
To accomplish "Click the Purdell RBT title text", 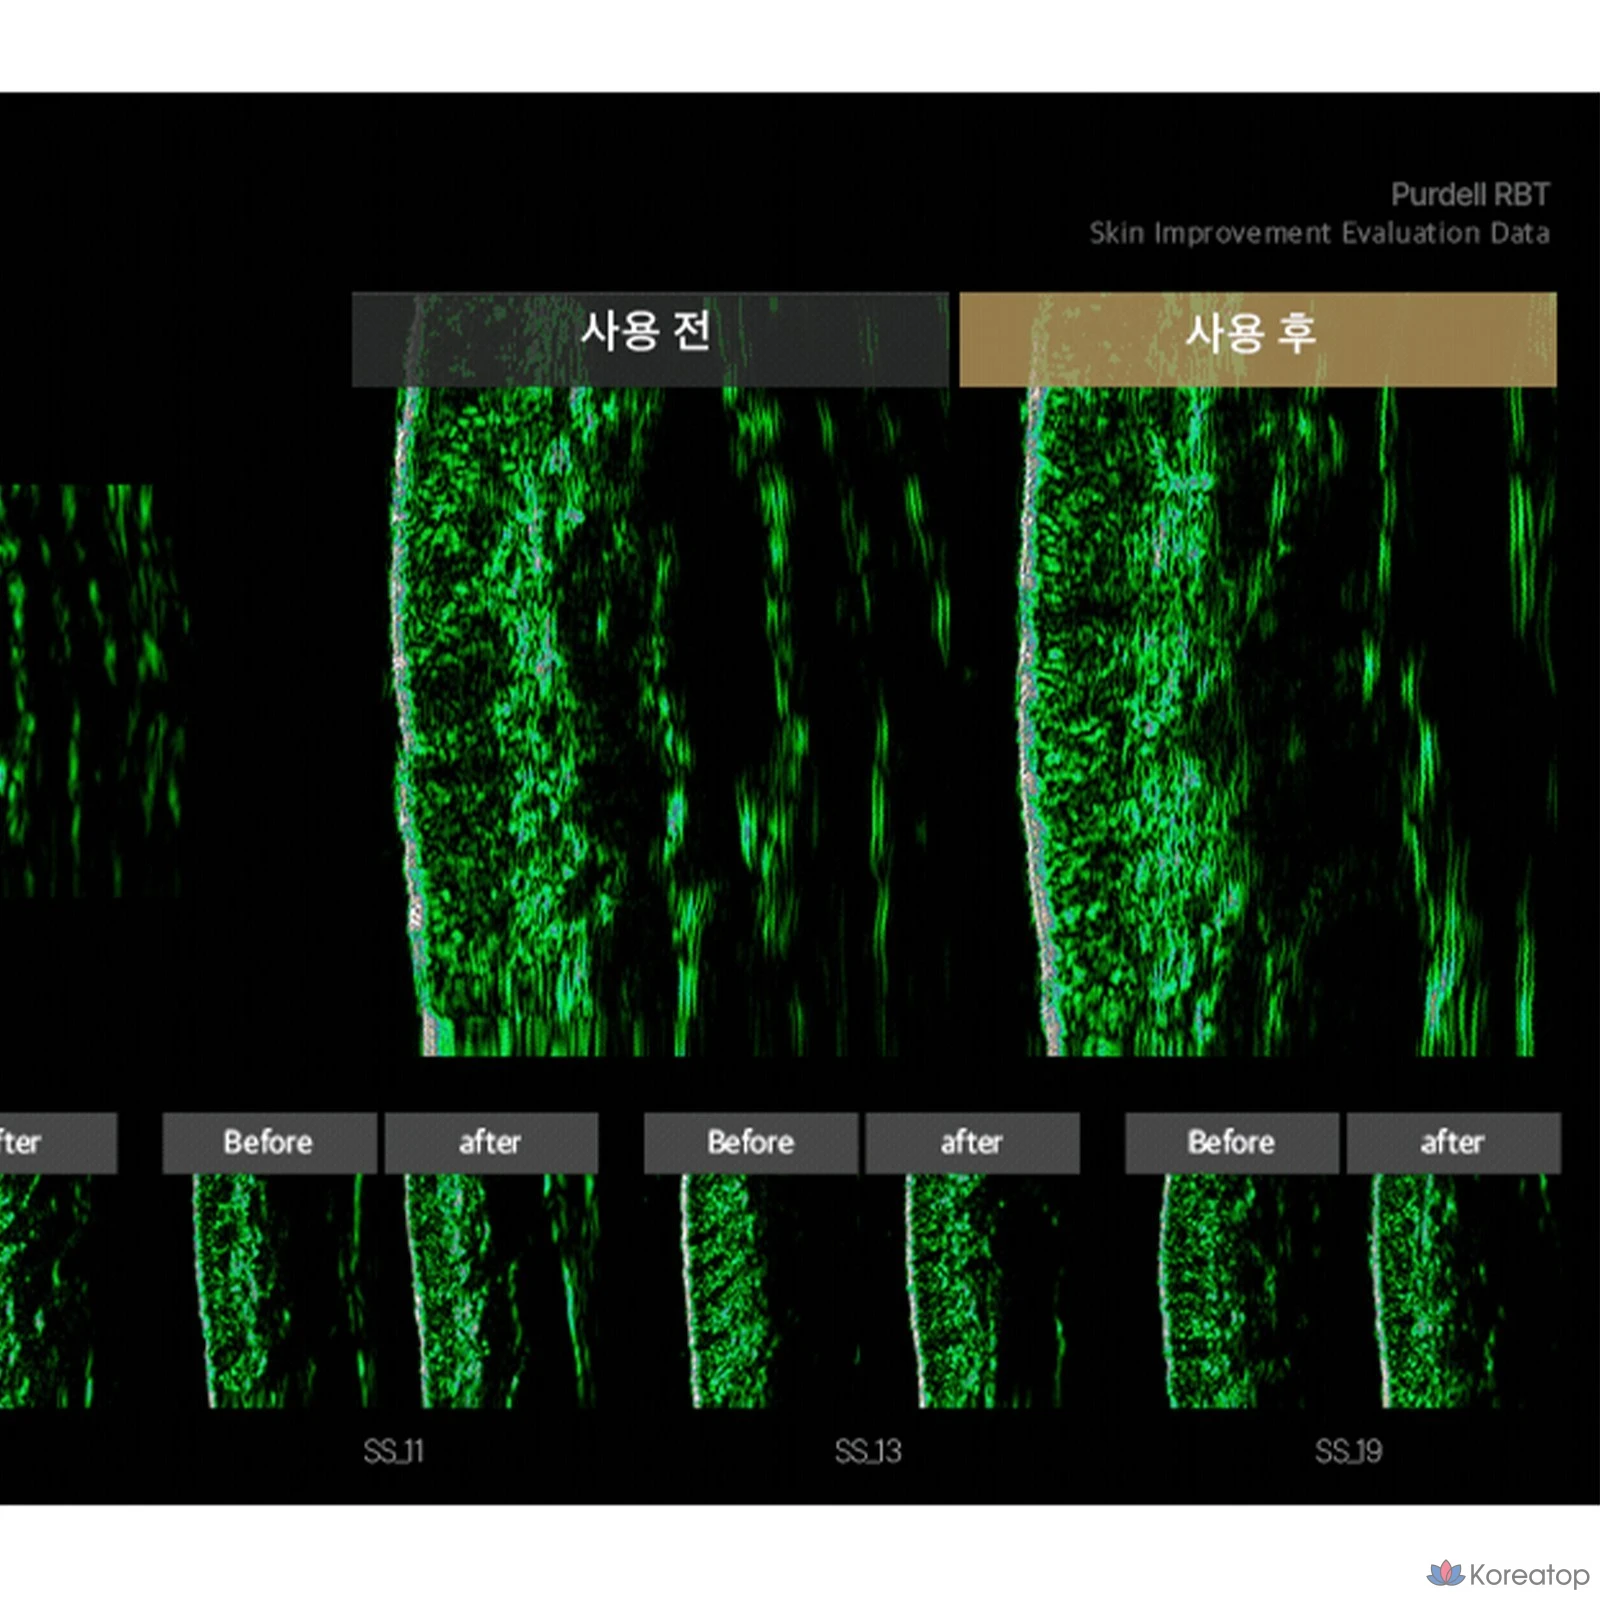I will point(1470,194).
